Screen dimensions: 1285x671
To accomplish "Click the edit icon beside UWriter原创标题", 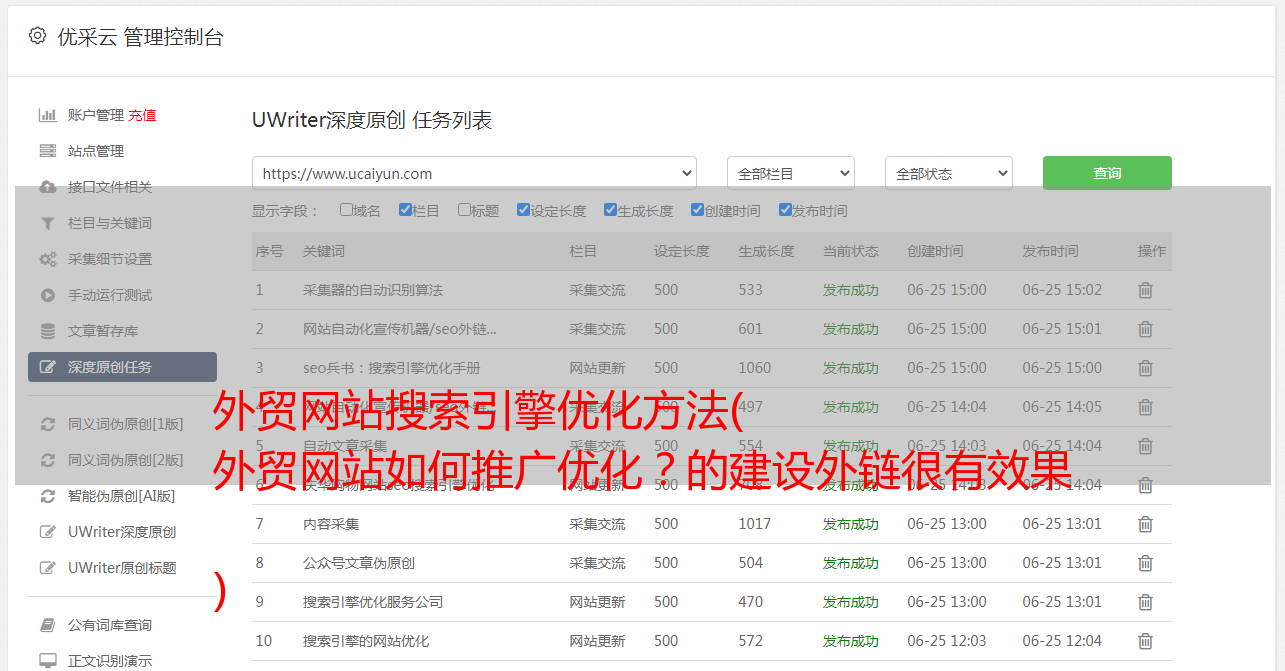I will pos(47,568).
